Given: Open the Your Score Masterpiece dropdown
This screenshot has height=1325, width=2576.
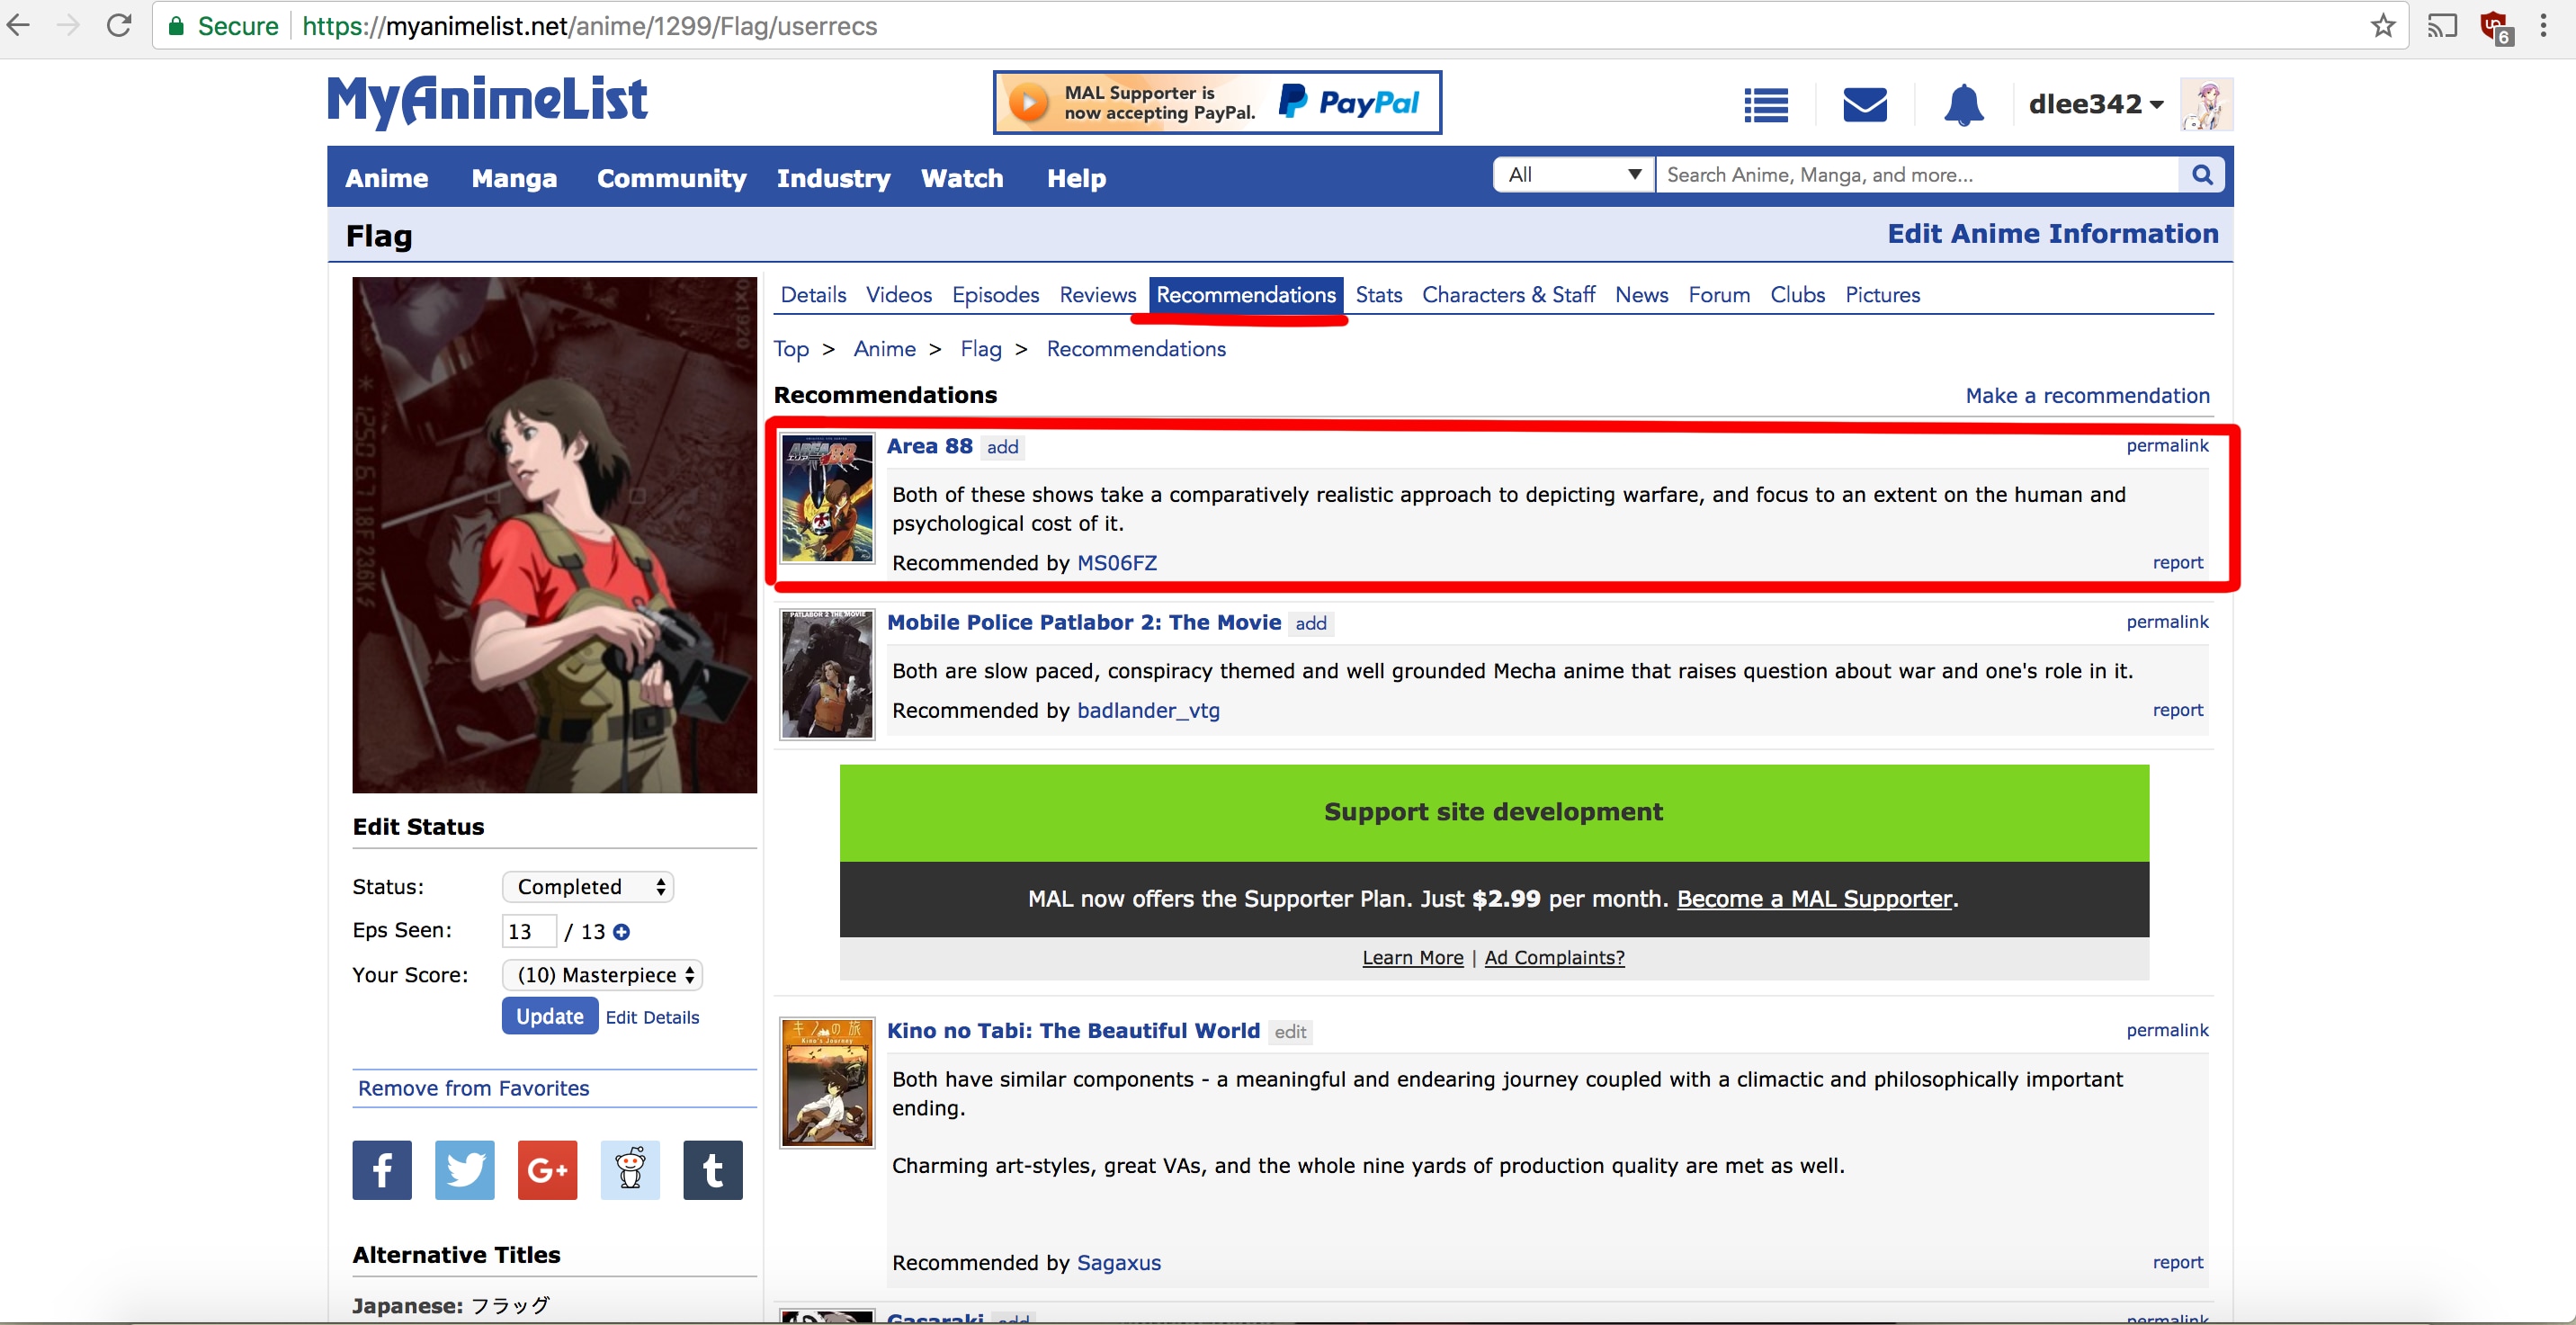Looking at the screenshot, I should tap(602, 975).
